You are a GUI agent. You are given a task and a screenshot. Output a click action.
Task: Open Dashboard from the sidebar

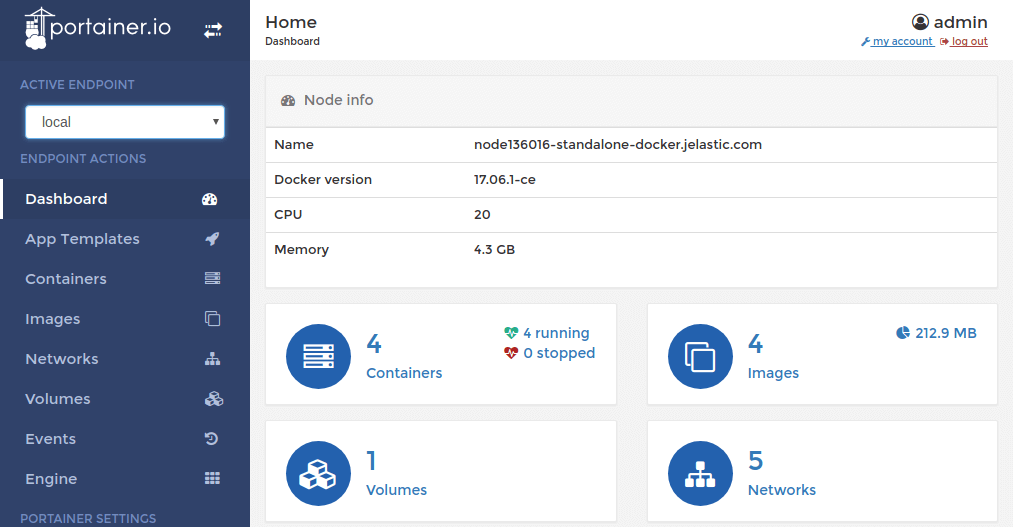coord(66,199)
